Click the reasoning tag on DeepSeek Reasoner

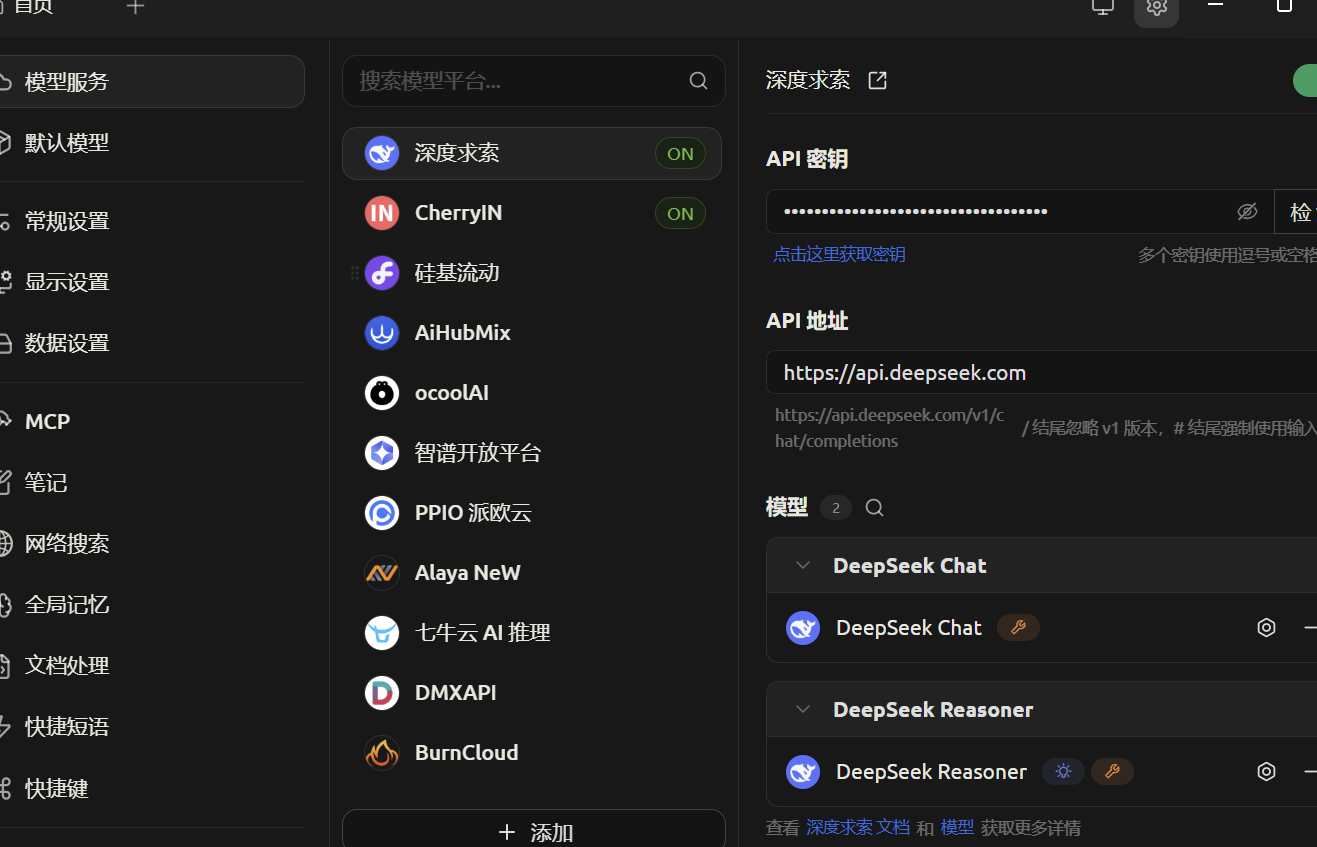1063,772
